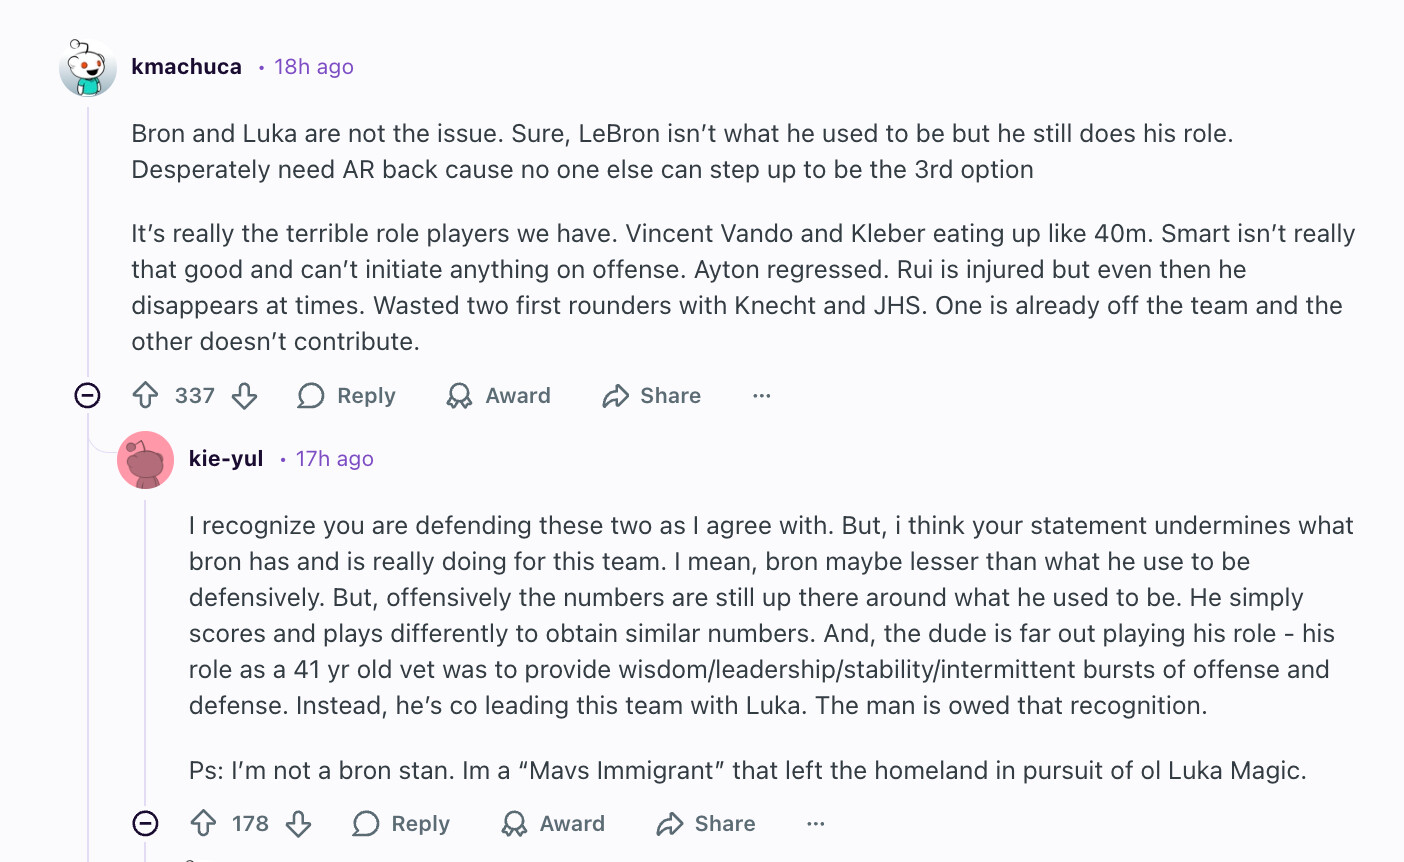Award kie-yul's reply
Screen dimensions: 1404x862
coord(553,824)
